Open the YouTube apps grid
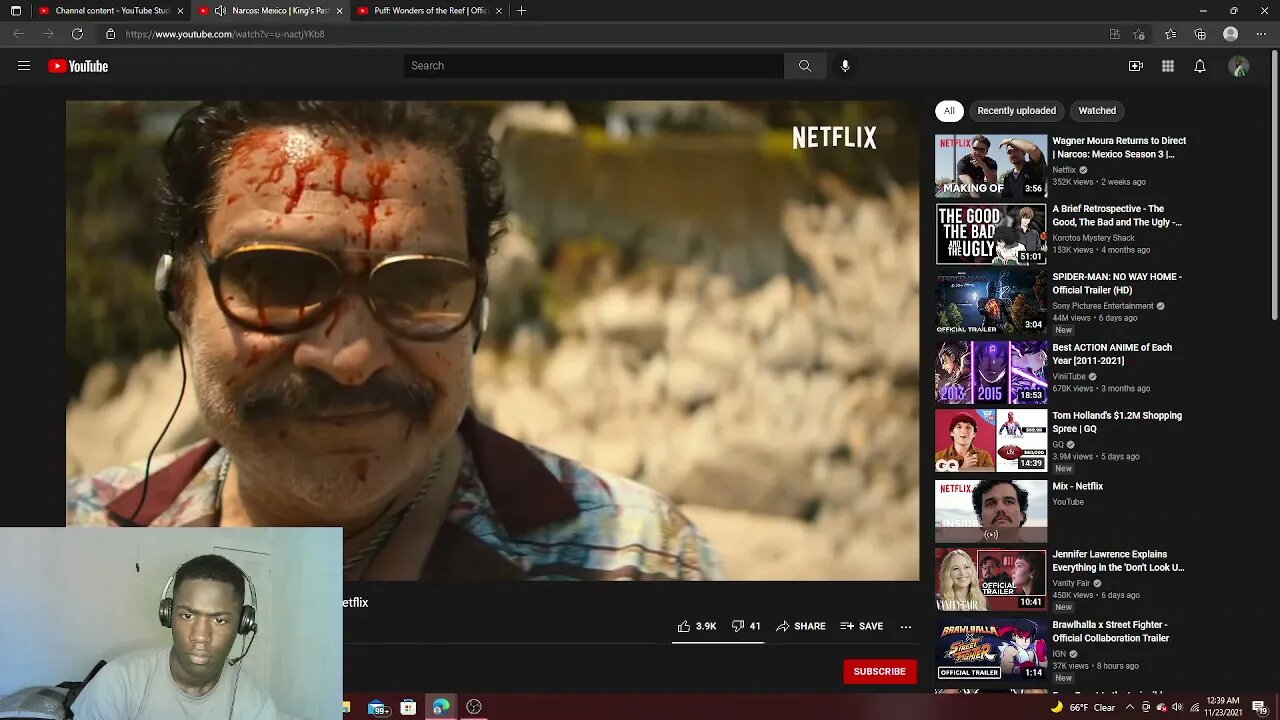Viewport: 1280px width, 720px height. (1168, 66)
